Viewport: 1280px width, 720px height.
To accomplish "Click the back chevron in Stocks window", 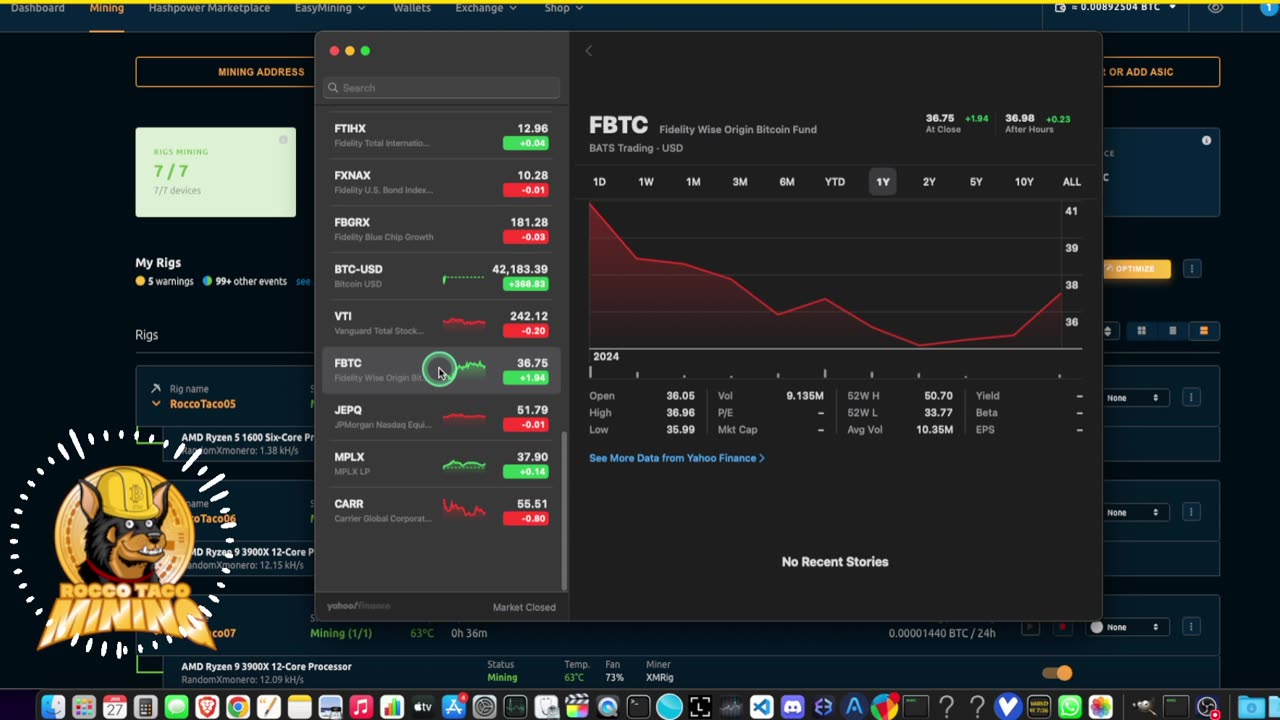I will (x=588, y=51).
